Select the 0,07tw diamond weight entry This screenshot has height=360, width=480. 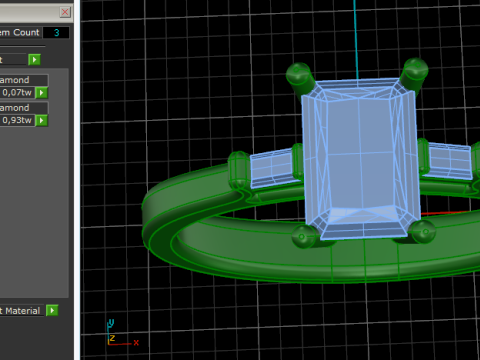click(x=17, y=92)
